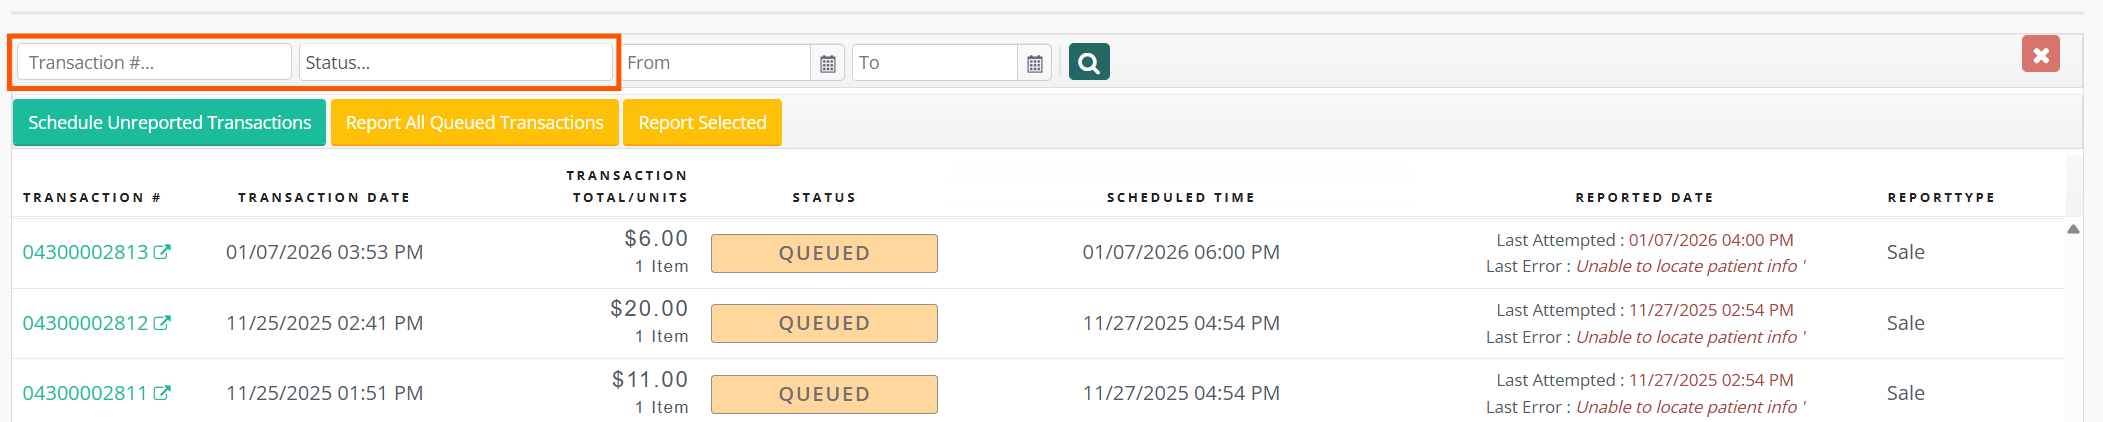Focus the To date field
The height and width of the screenshot is (422, 2103).
click(x=934, y=63)
